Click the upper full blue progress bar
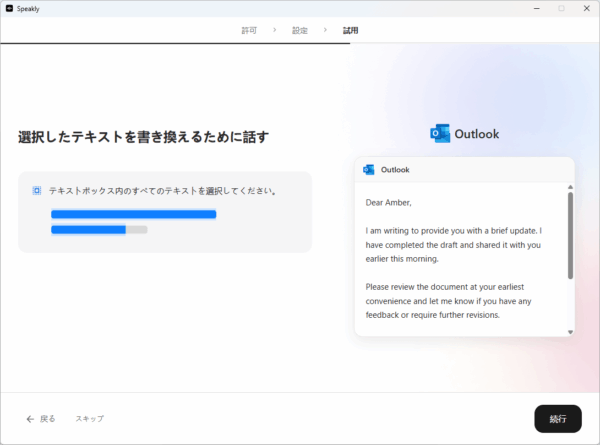This screenshot has width=600, height=445. click(x=133, y=214)
